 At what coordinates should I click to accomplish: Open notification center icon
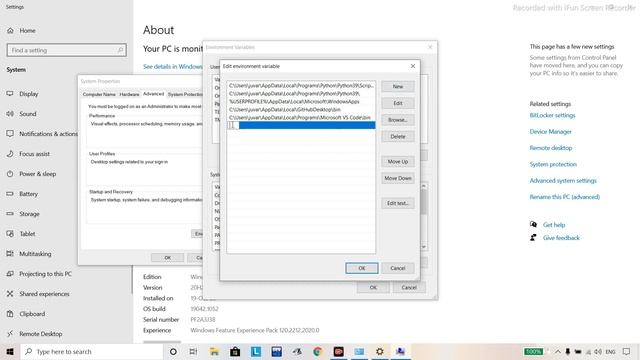(x=627, y=351)
